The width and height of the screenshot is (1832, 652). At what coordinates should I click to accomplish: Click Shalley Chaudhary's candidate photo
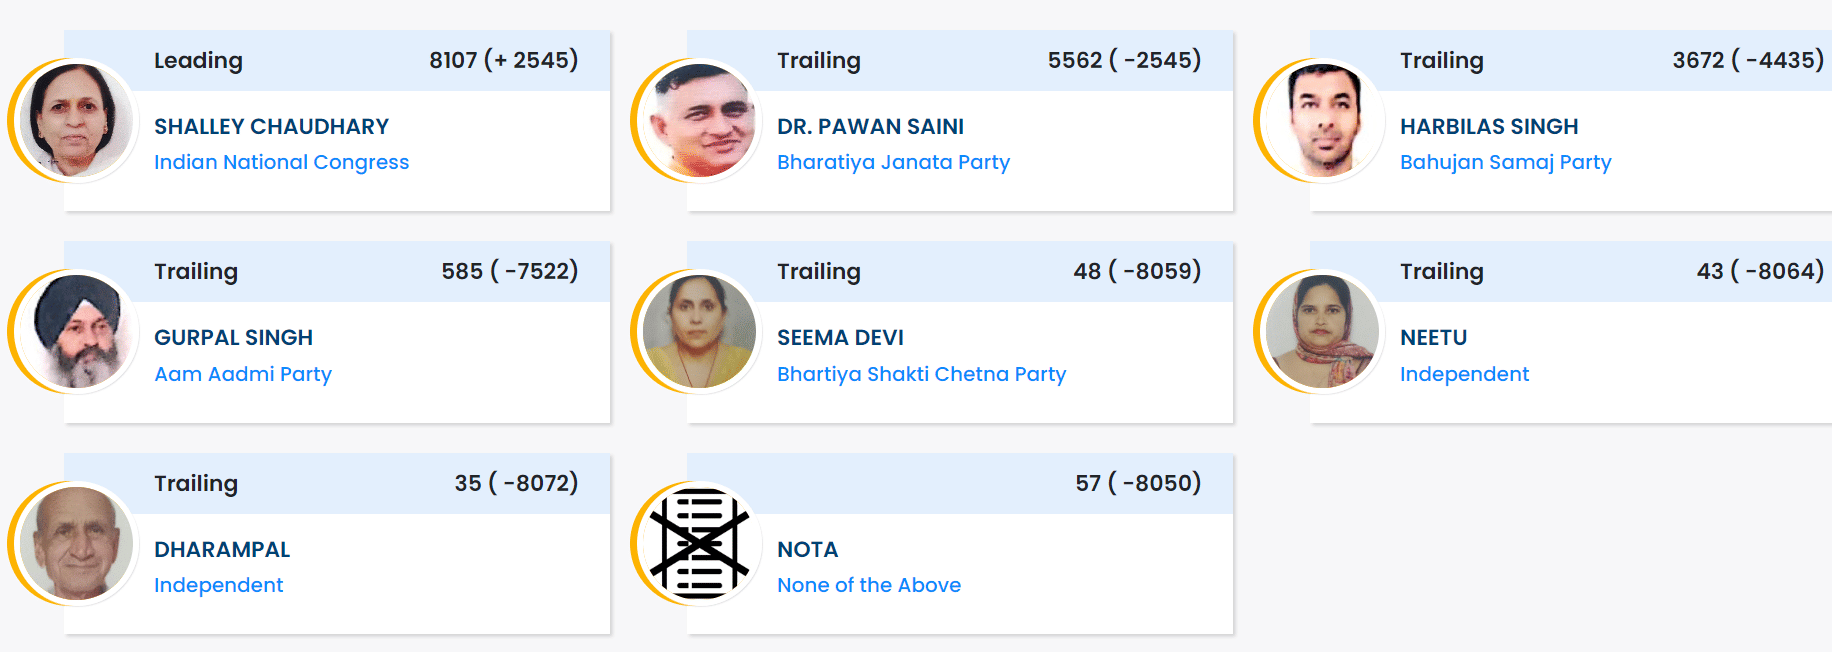tap(76, 121)
